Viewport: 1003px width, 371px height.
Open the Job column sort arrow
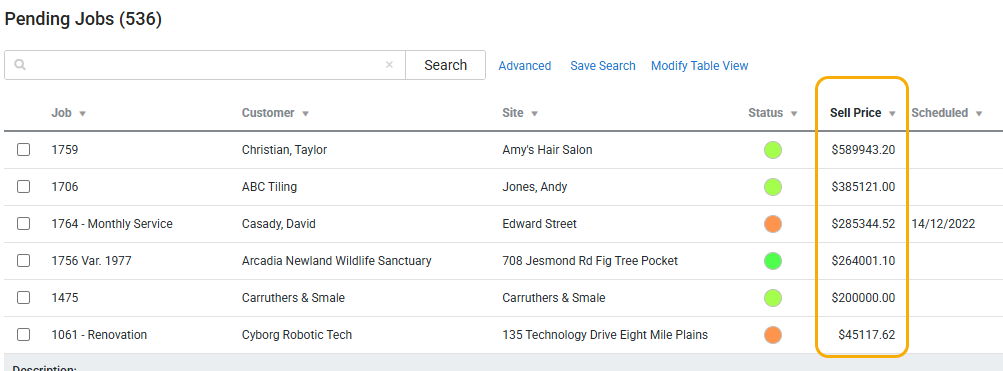point(83,114)
